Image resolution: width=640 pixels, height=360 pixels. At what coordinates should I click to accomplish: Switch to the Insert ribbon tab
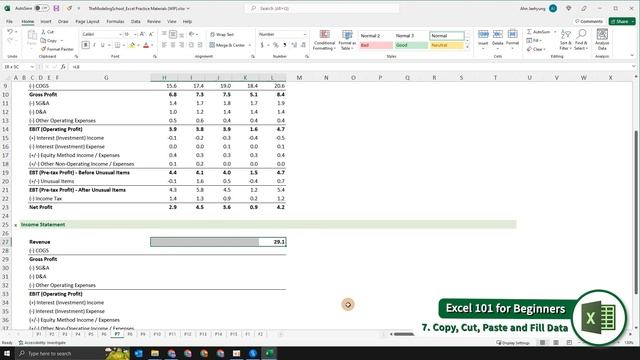[46, 21]
